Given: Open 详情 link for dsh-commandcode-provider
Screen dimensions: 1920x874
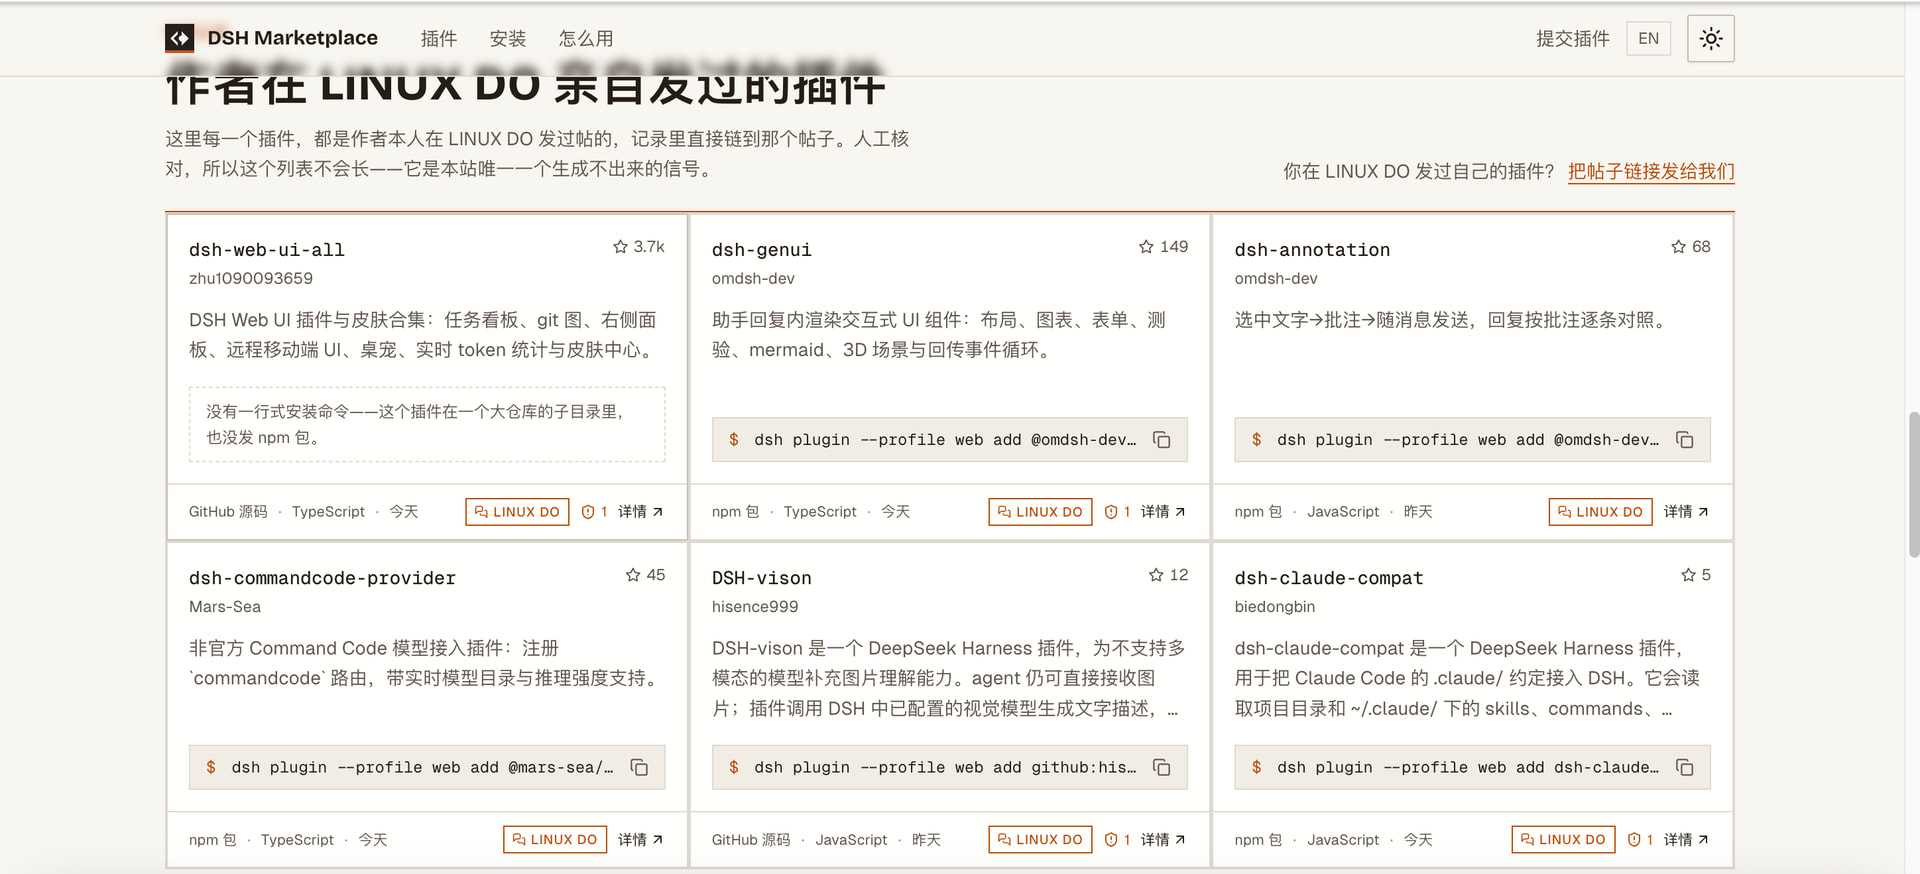Looking at the screenshot, I should (640, 839).
